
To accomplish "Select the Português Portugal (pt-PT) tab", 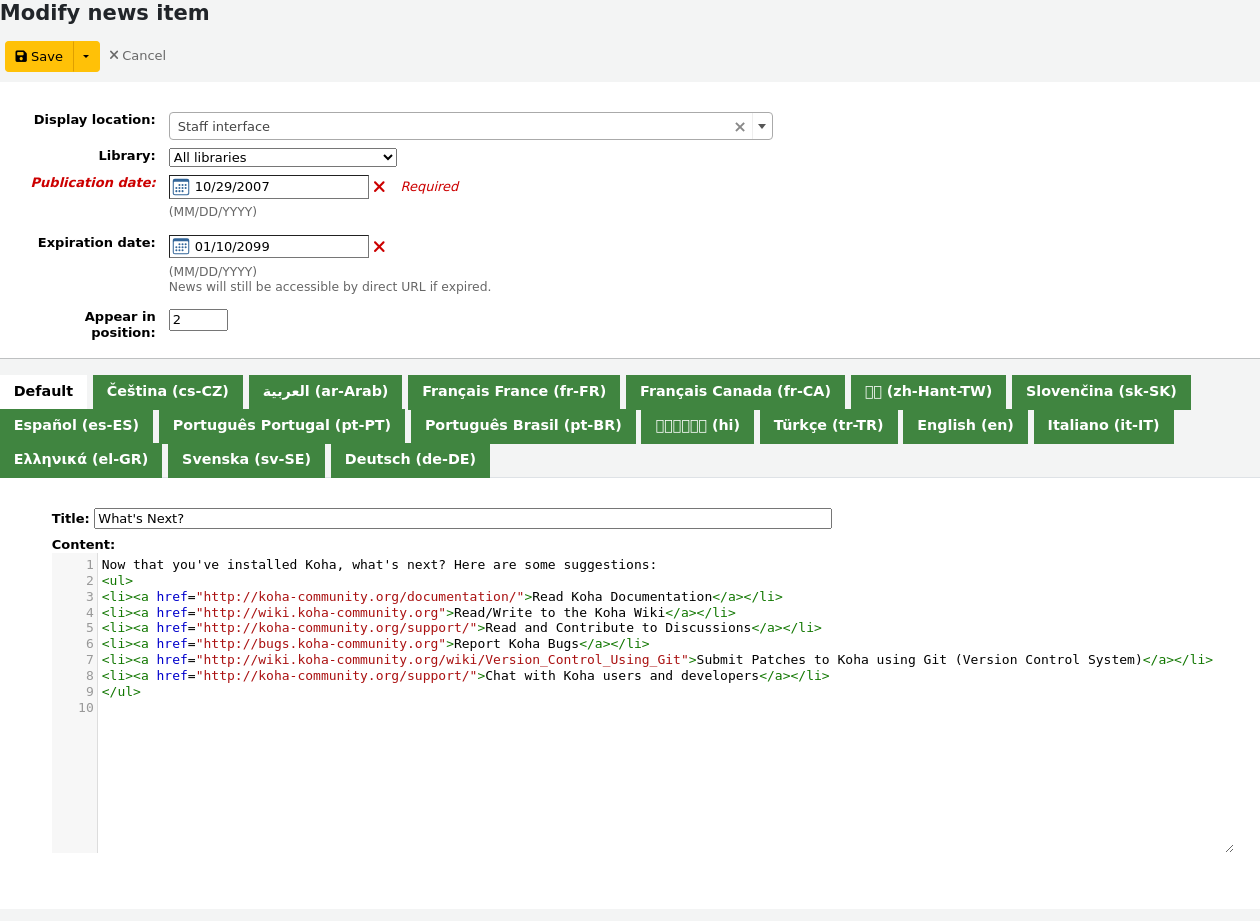I will (282, 426).
